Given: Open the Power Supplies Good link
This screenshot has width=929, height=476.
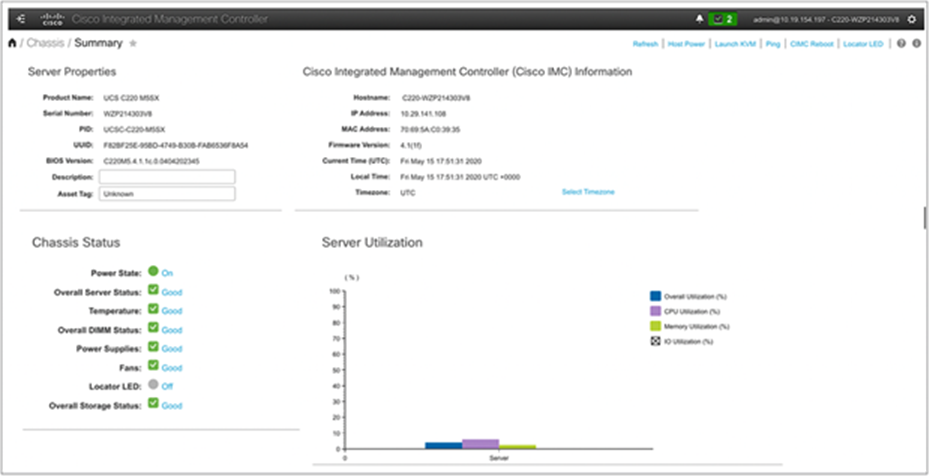Looking at the screenshot, I should 172,349.
